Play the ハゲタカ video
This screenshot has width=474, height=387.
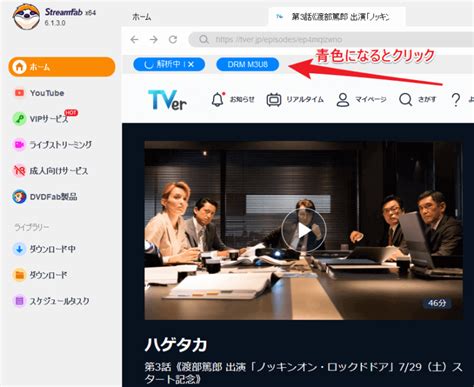point(304,230)
